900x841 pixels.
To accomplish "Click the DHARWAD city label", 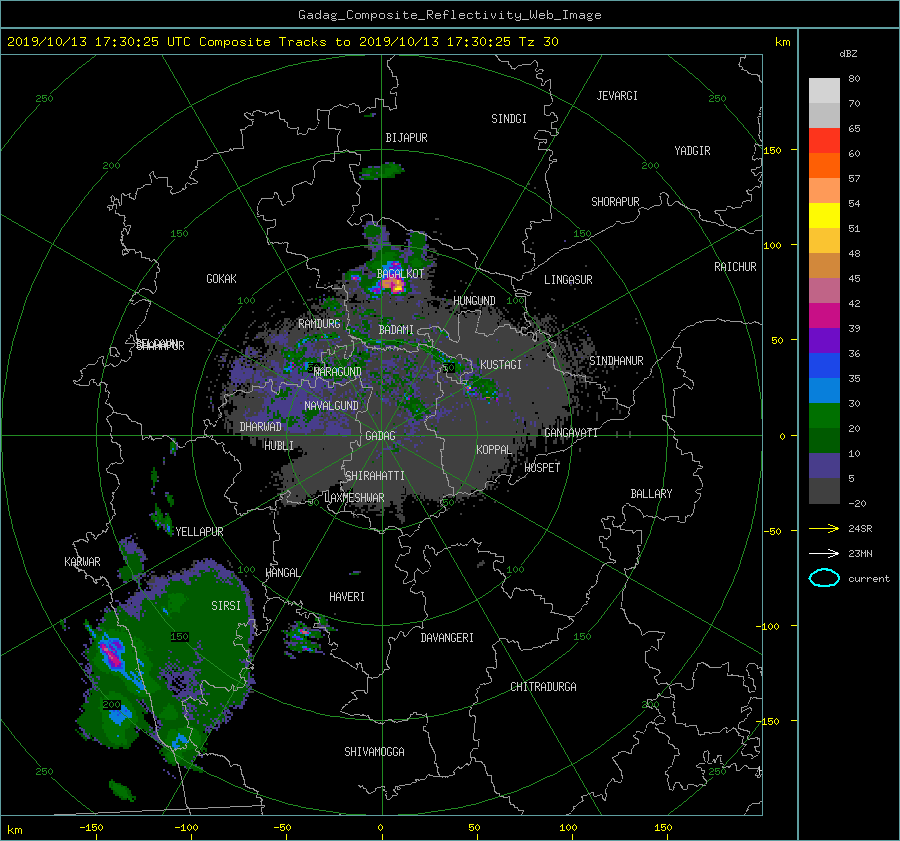I will [261, 427].
